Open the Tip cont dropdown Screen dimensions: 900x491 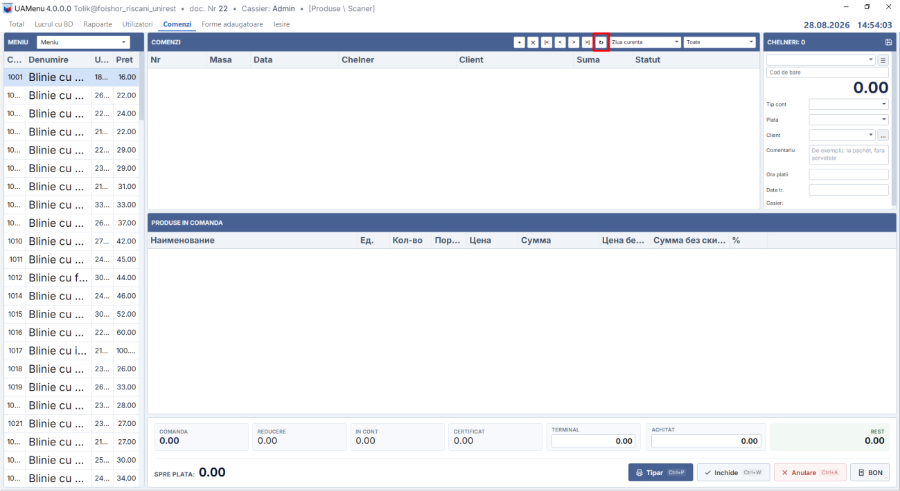point(848,104)
